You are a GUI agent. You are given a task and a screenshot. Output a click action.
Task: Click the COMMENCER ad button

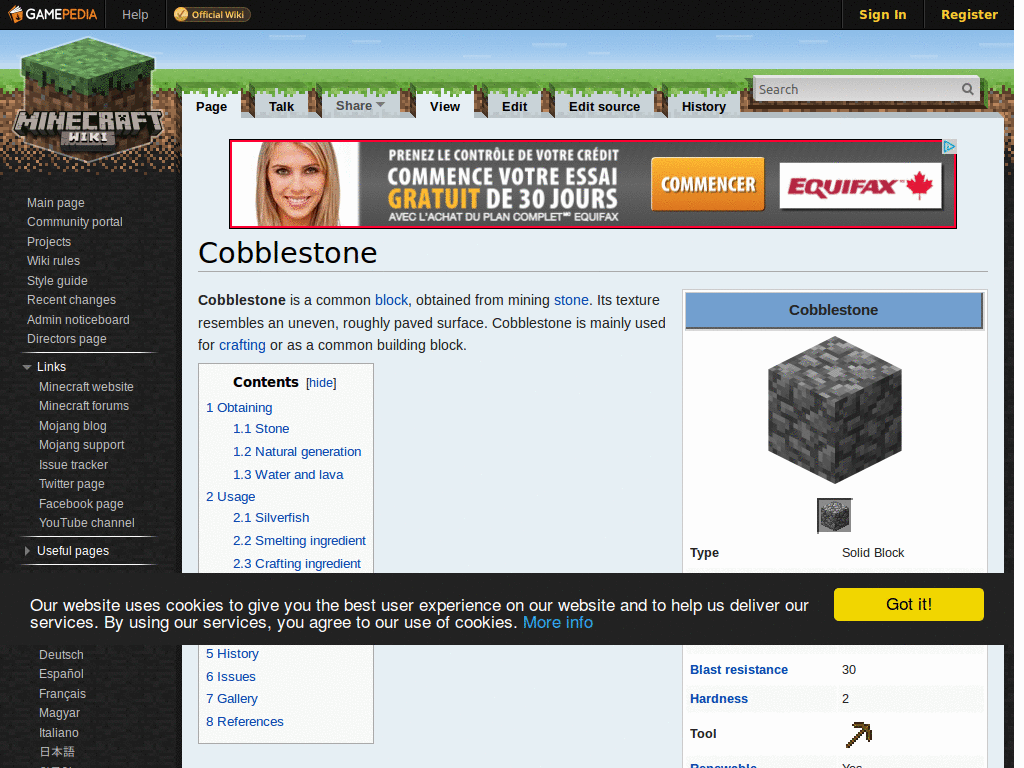[708, 184]
